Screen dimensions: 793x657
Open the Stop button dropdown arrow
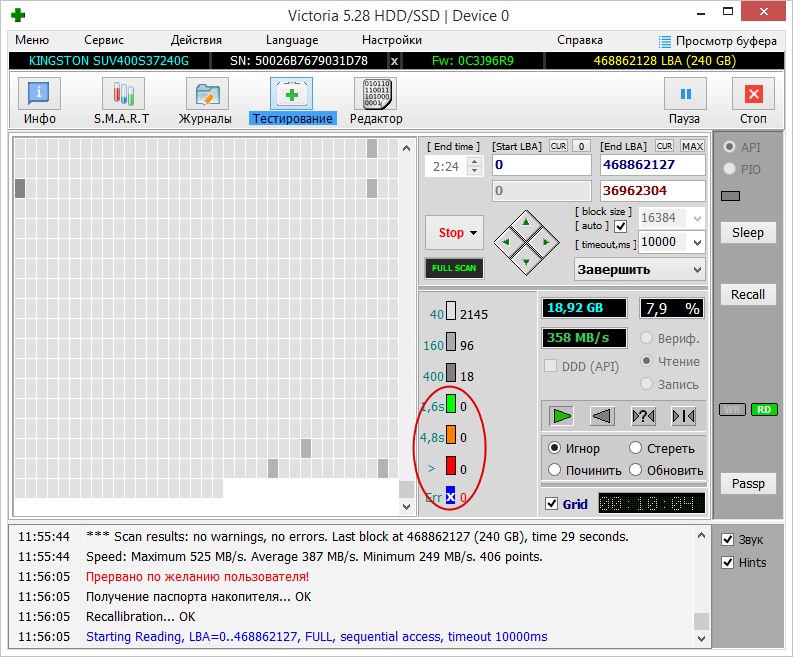(474, 233)
